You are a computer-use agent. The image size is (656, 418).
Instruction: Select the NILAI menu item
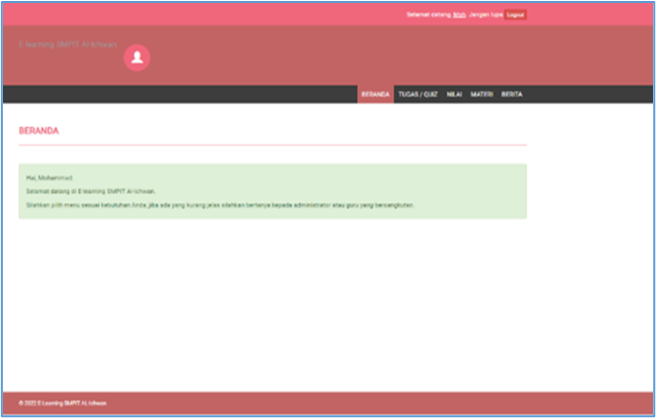[454, 94]
